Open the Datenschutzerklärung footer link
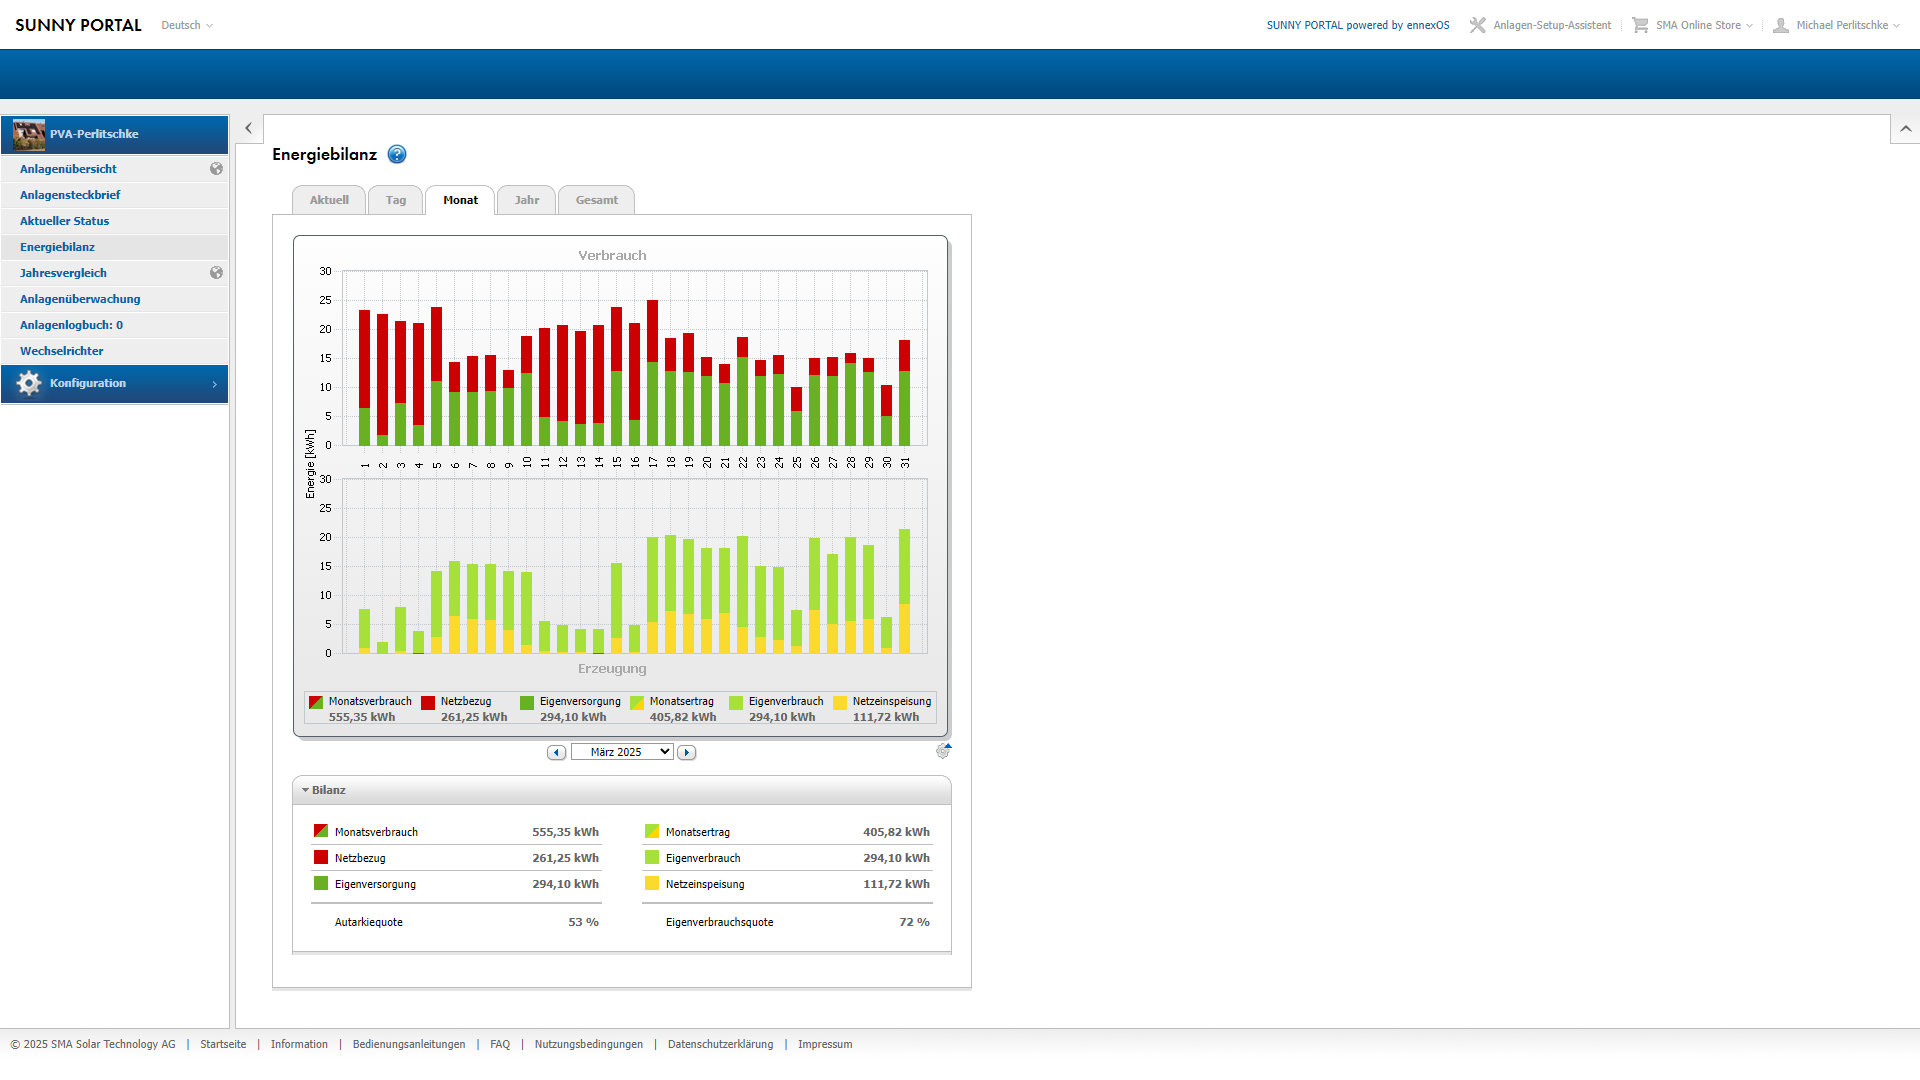This screenshot has height=1080, width=1920. point(720,1044)
